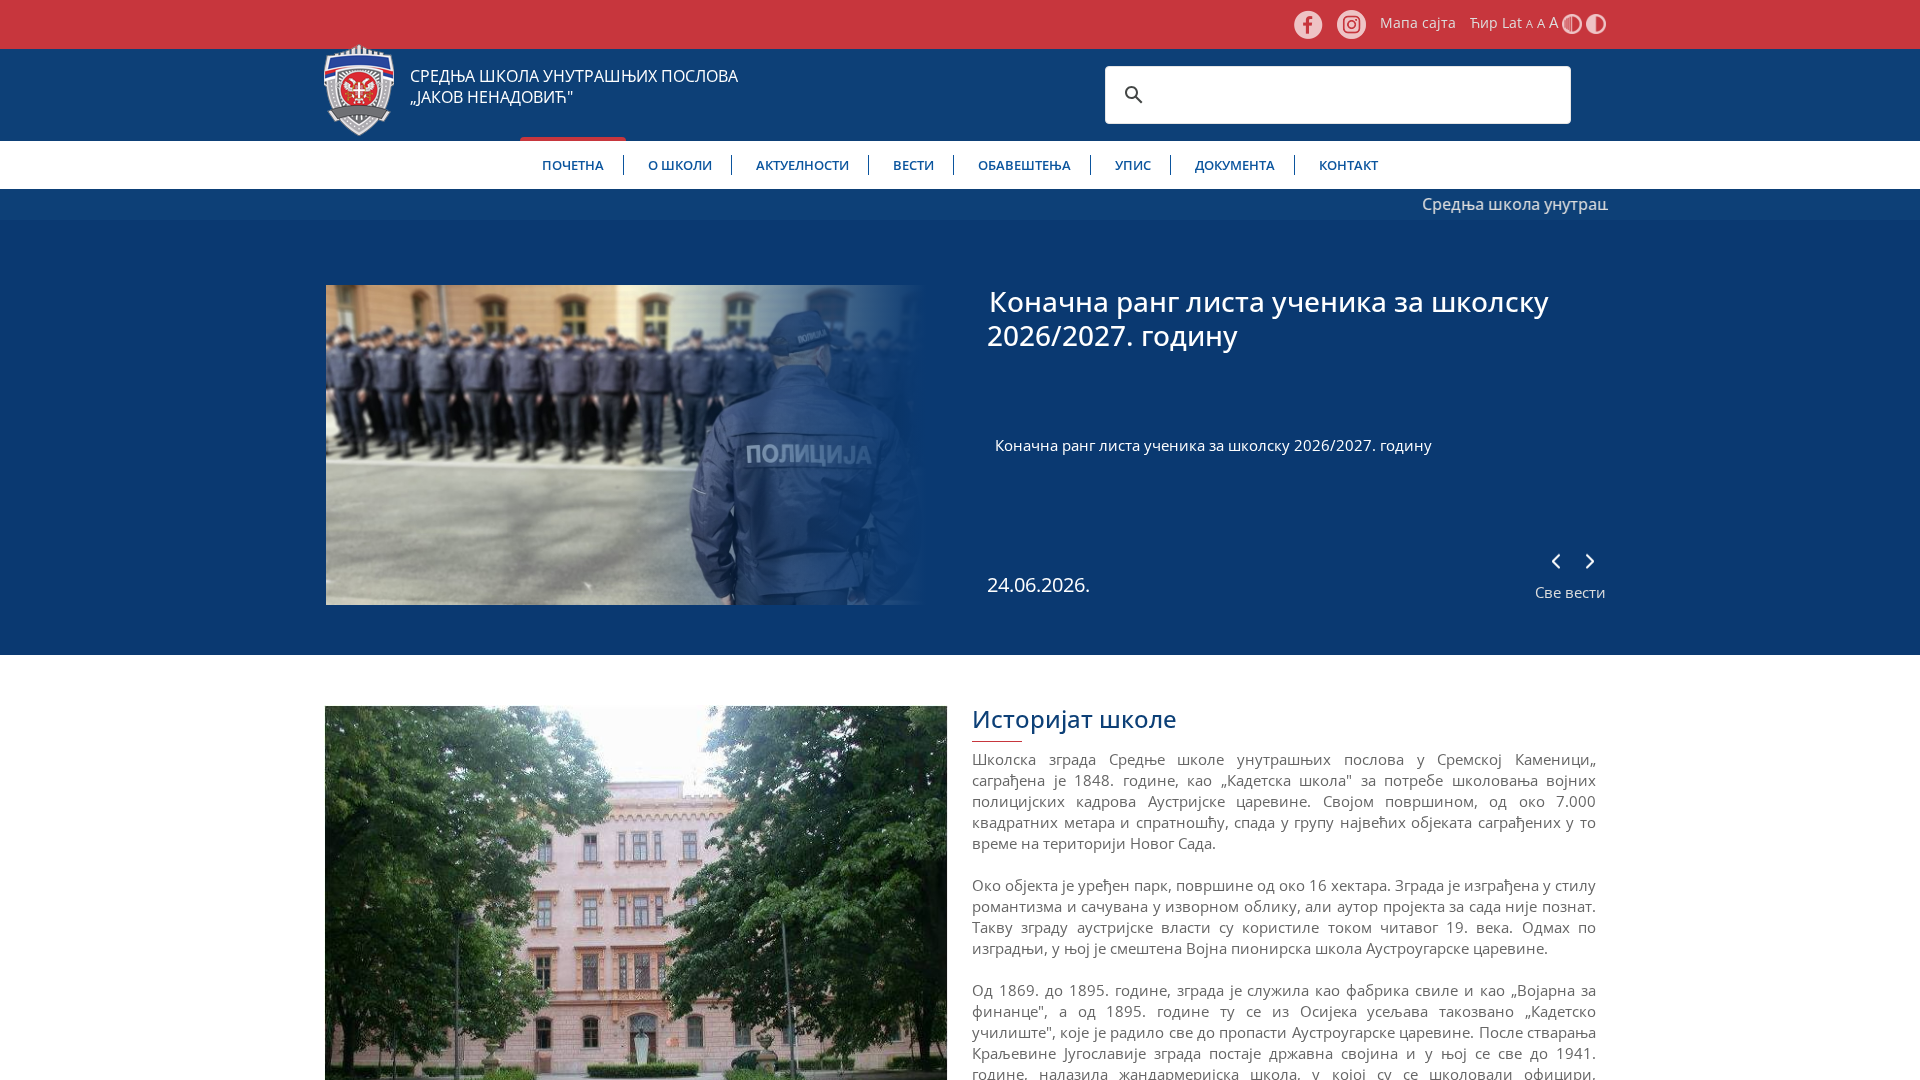Toggle the half-filled high-contrast mode icon
Image resolution: width=1920 pixels, height=1080 pixels.
pyautogui.click(x=1596, y=24)
